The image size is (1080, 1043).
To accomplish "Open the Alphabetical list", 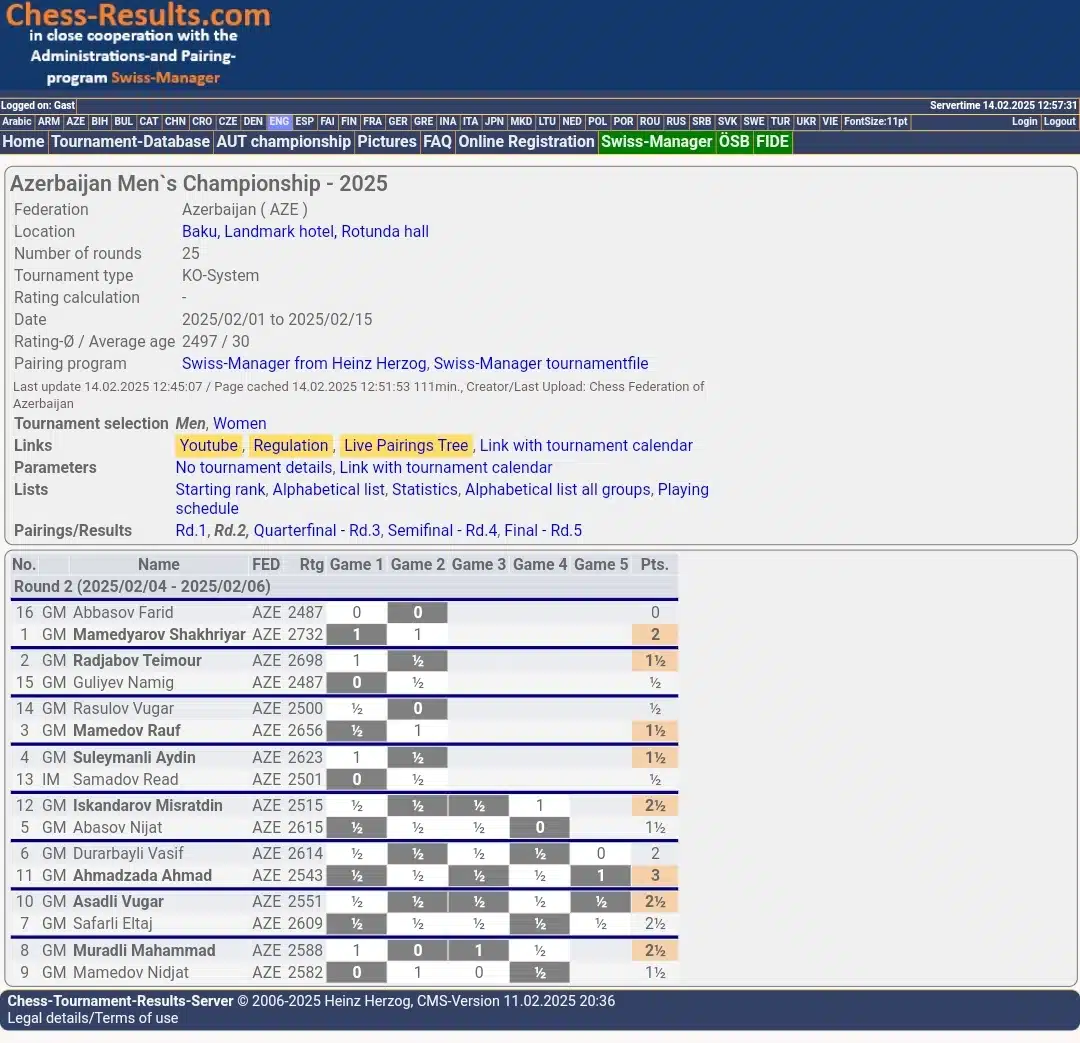I will (329, 490).
